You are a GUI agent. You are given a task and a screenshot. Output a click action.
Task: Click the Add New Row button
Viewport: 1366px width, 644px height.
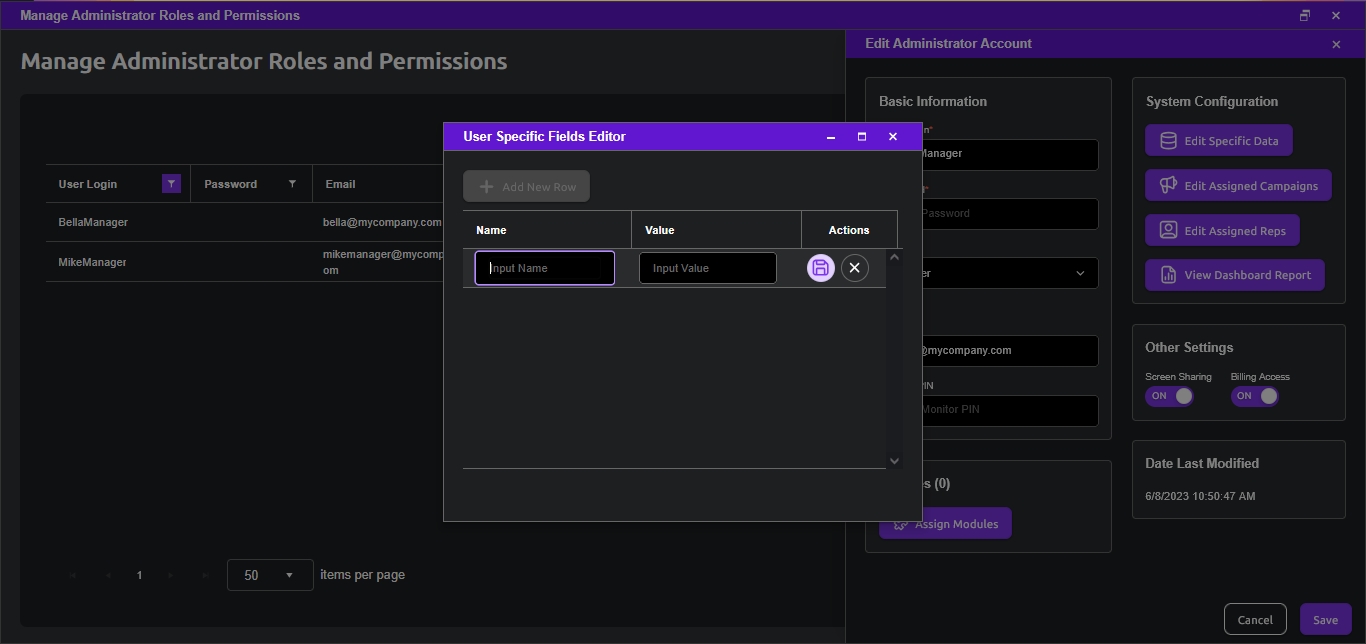(x=526, y=187)
